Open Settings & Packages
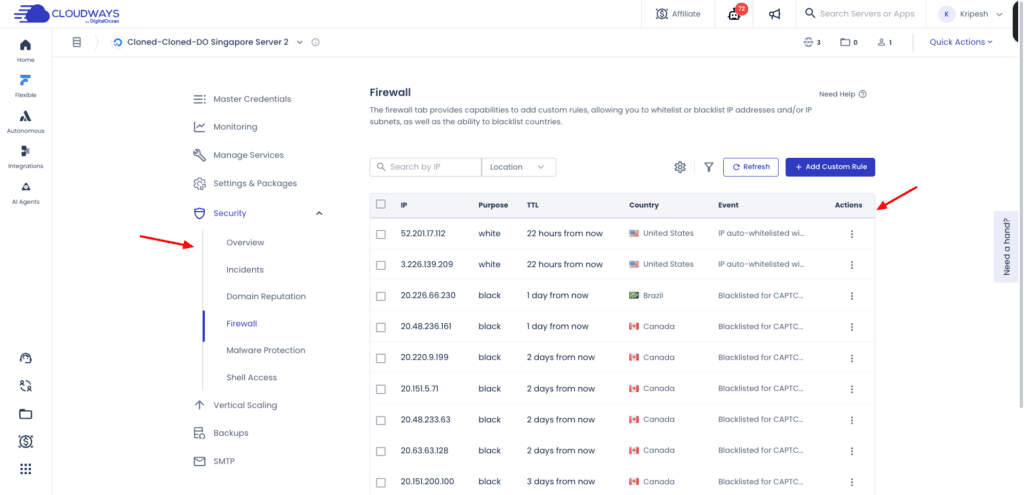The image size is (1024, 495). [245, 184]
